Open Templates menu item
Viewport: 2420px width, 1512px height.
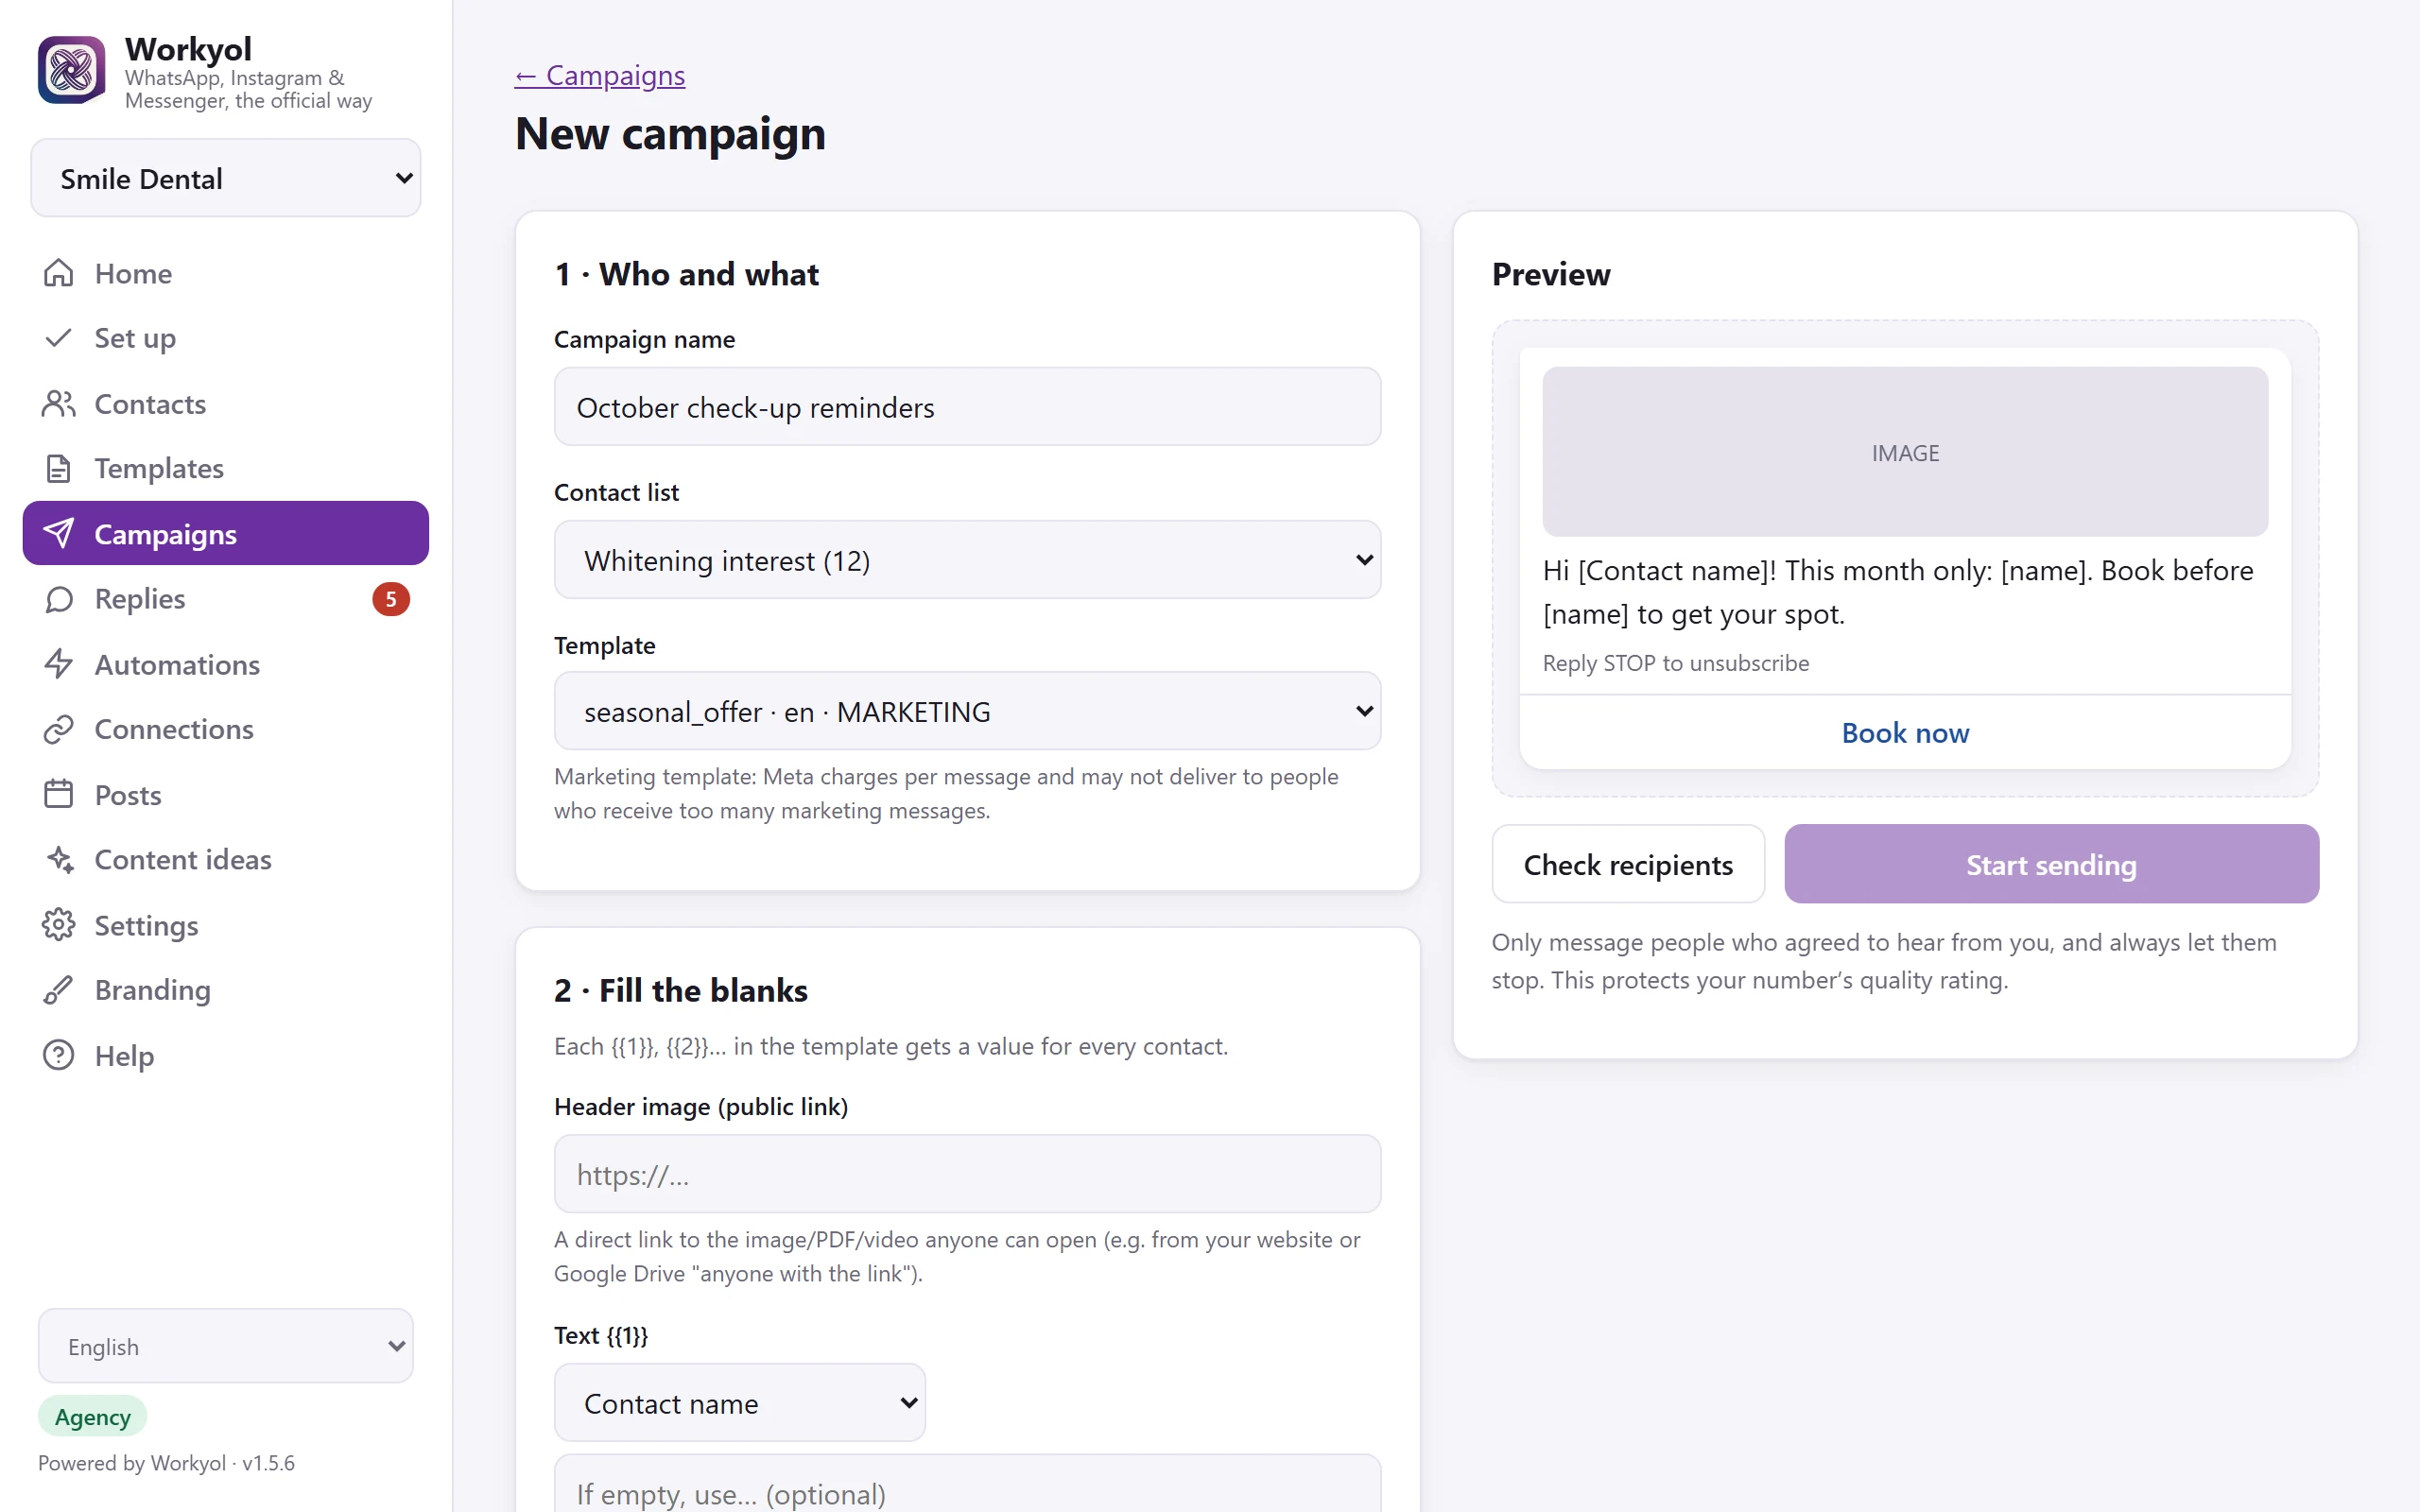[226, 468]
